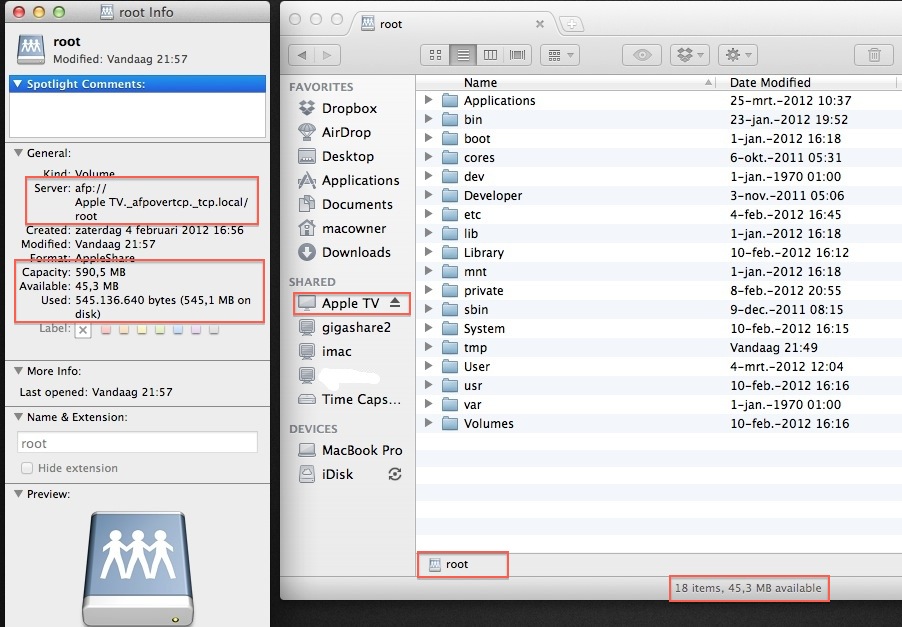Screen dimensions: 902x627
Task: Expand the Volumes folder
Action: tap(428, 423)
